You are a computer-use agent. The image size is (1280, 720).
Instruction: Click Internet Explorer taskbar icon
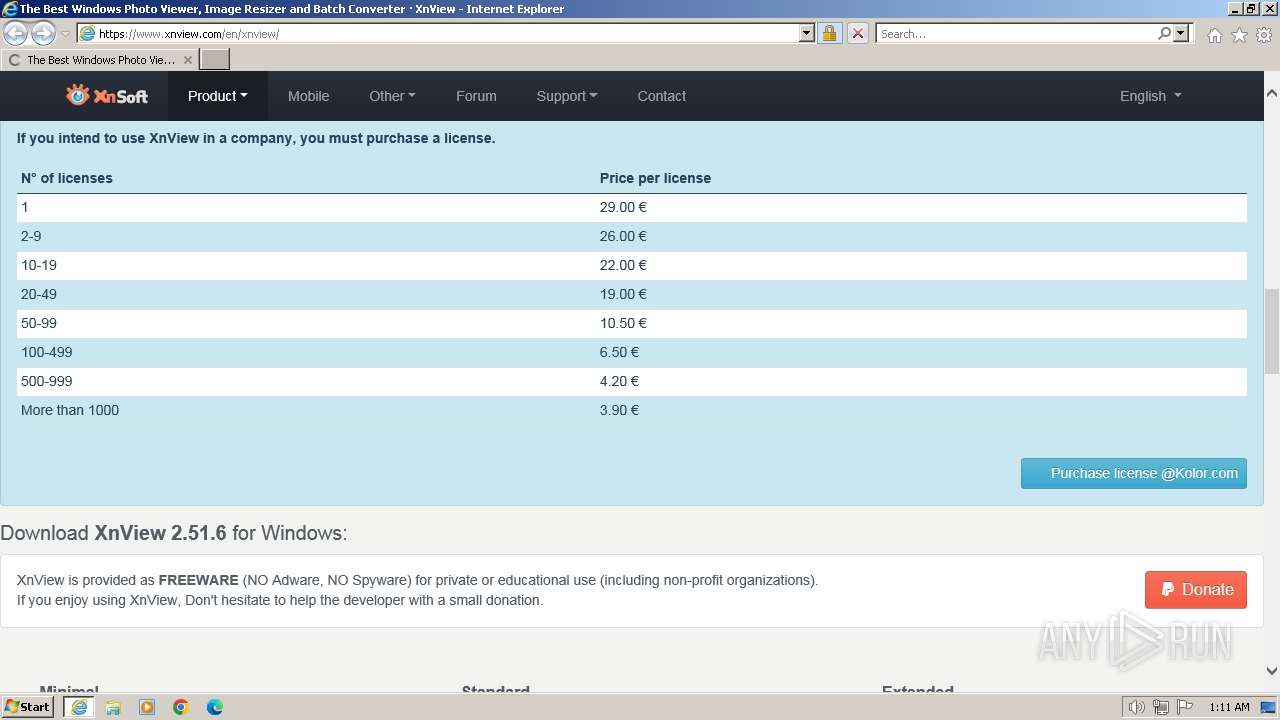[x=78, y=707]
